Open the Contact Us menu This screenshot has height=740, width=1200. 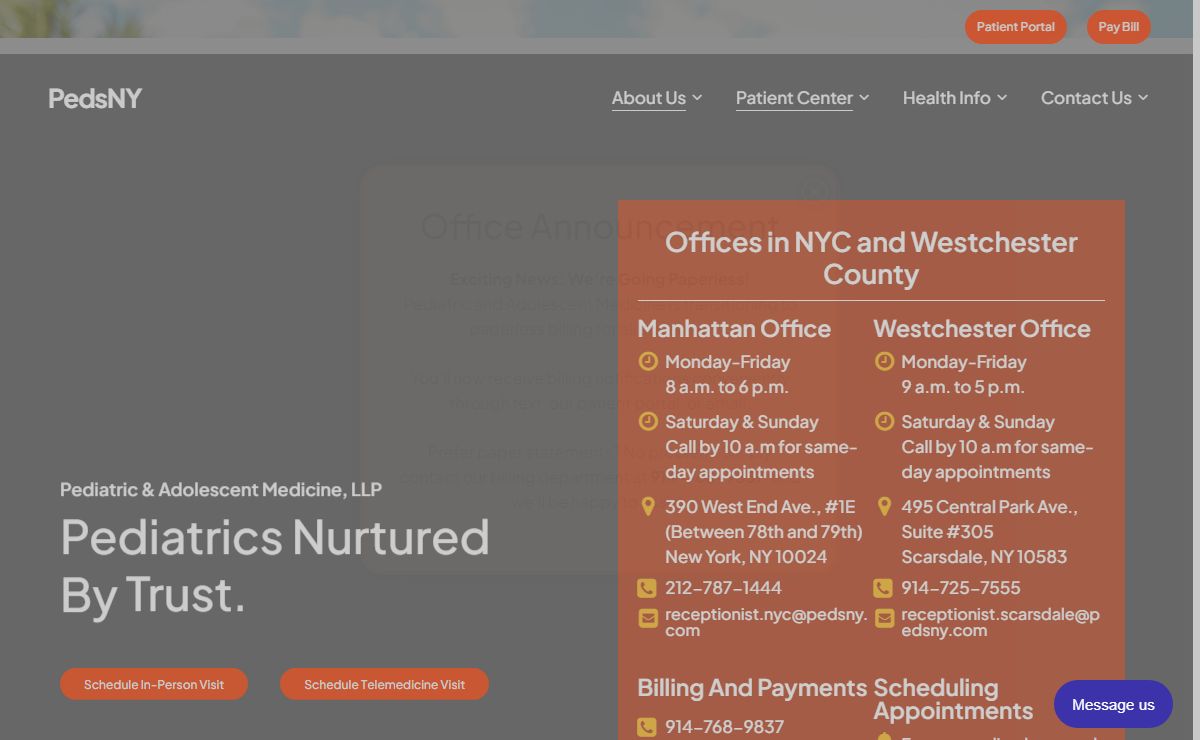click(x=1094, y=98)
